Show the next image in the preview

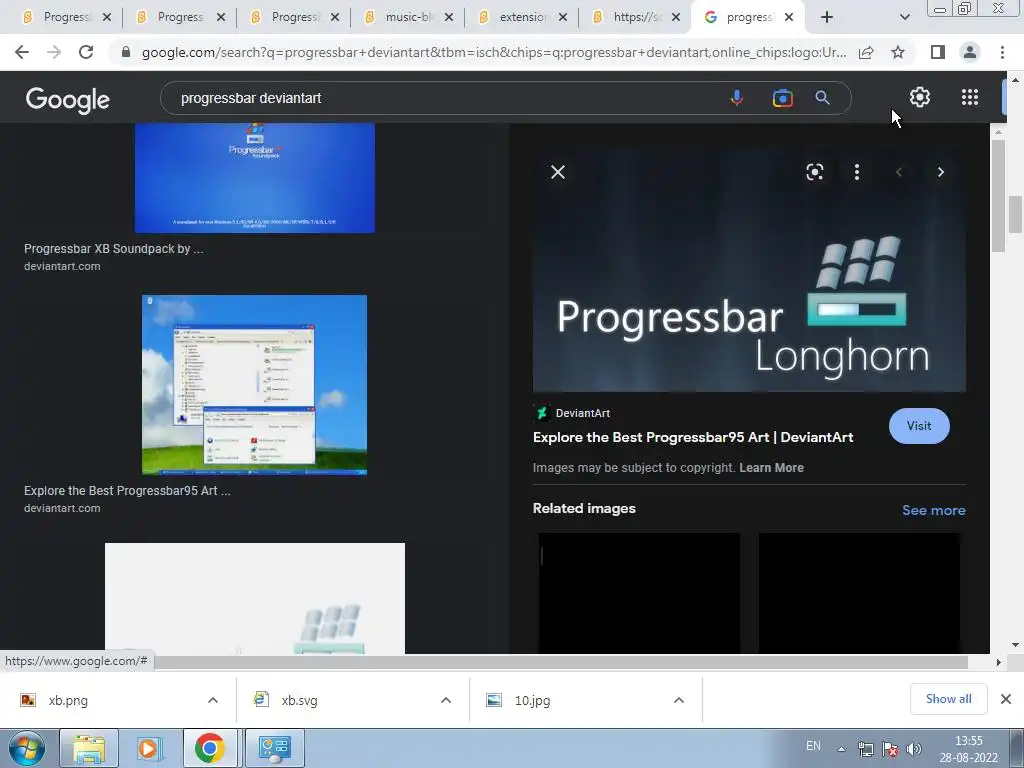[x=940, y=172]
